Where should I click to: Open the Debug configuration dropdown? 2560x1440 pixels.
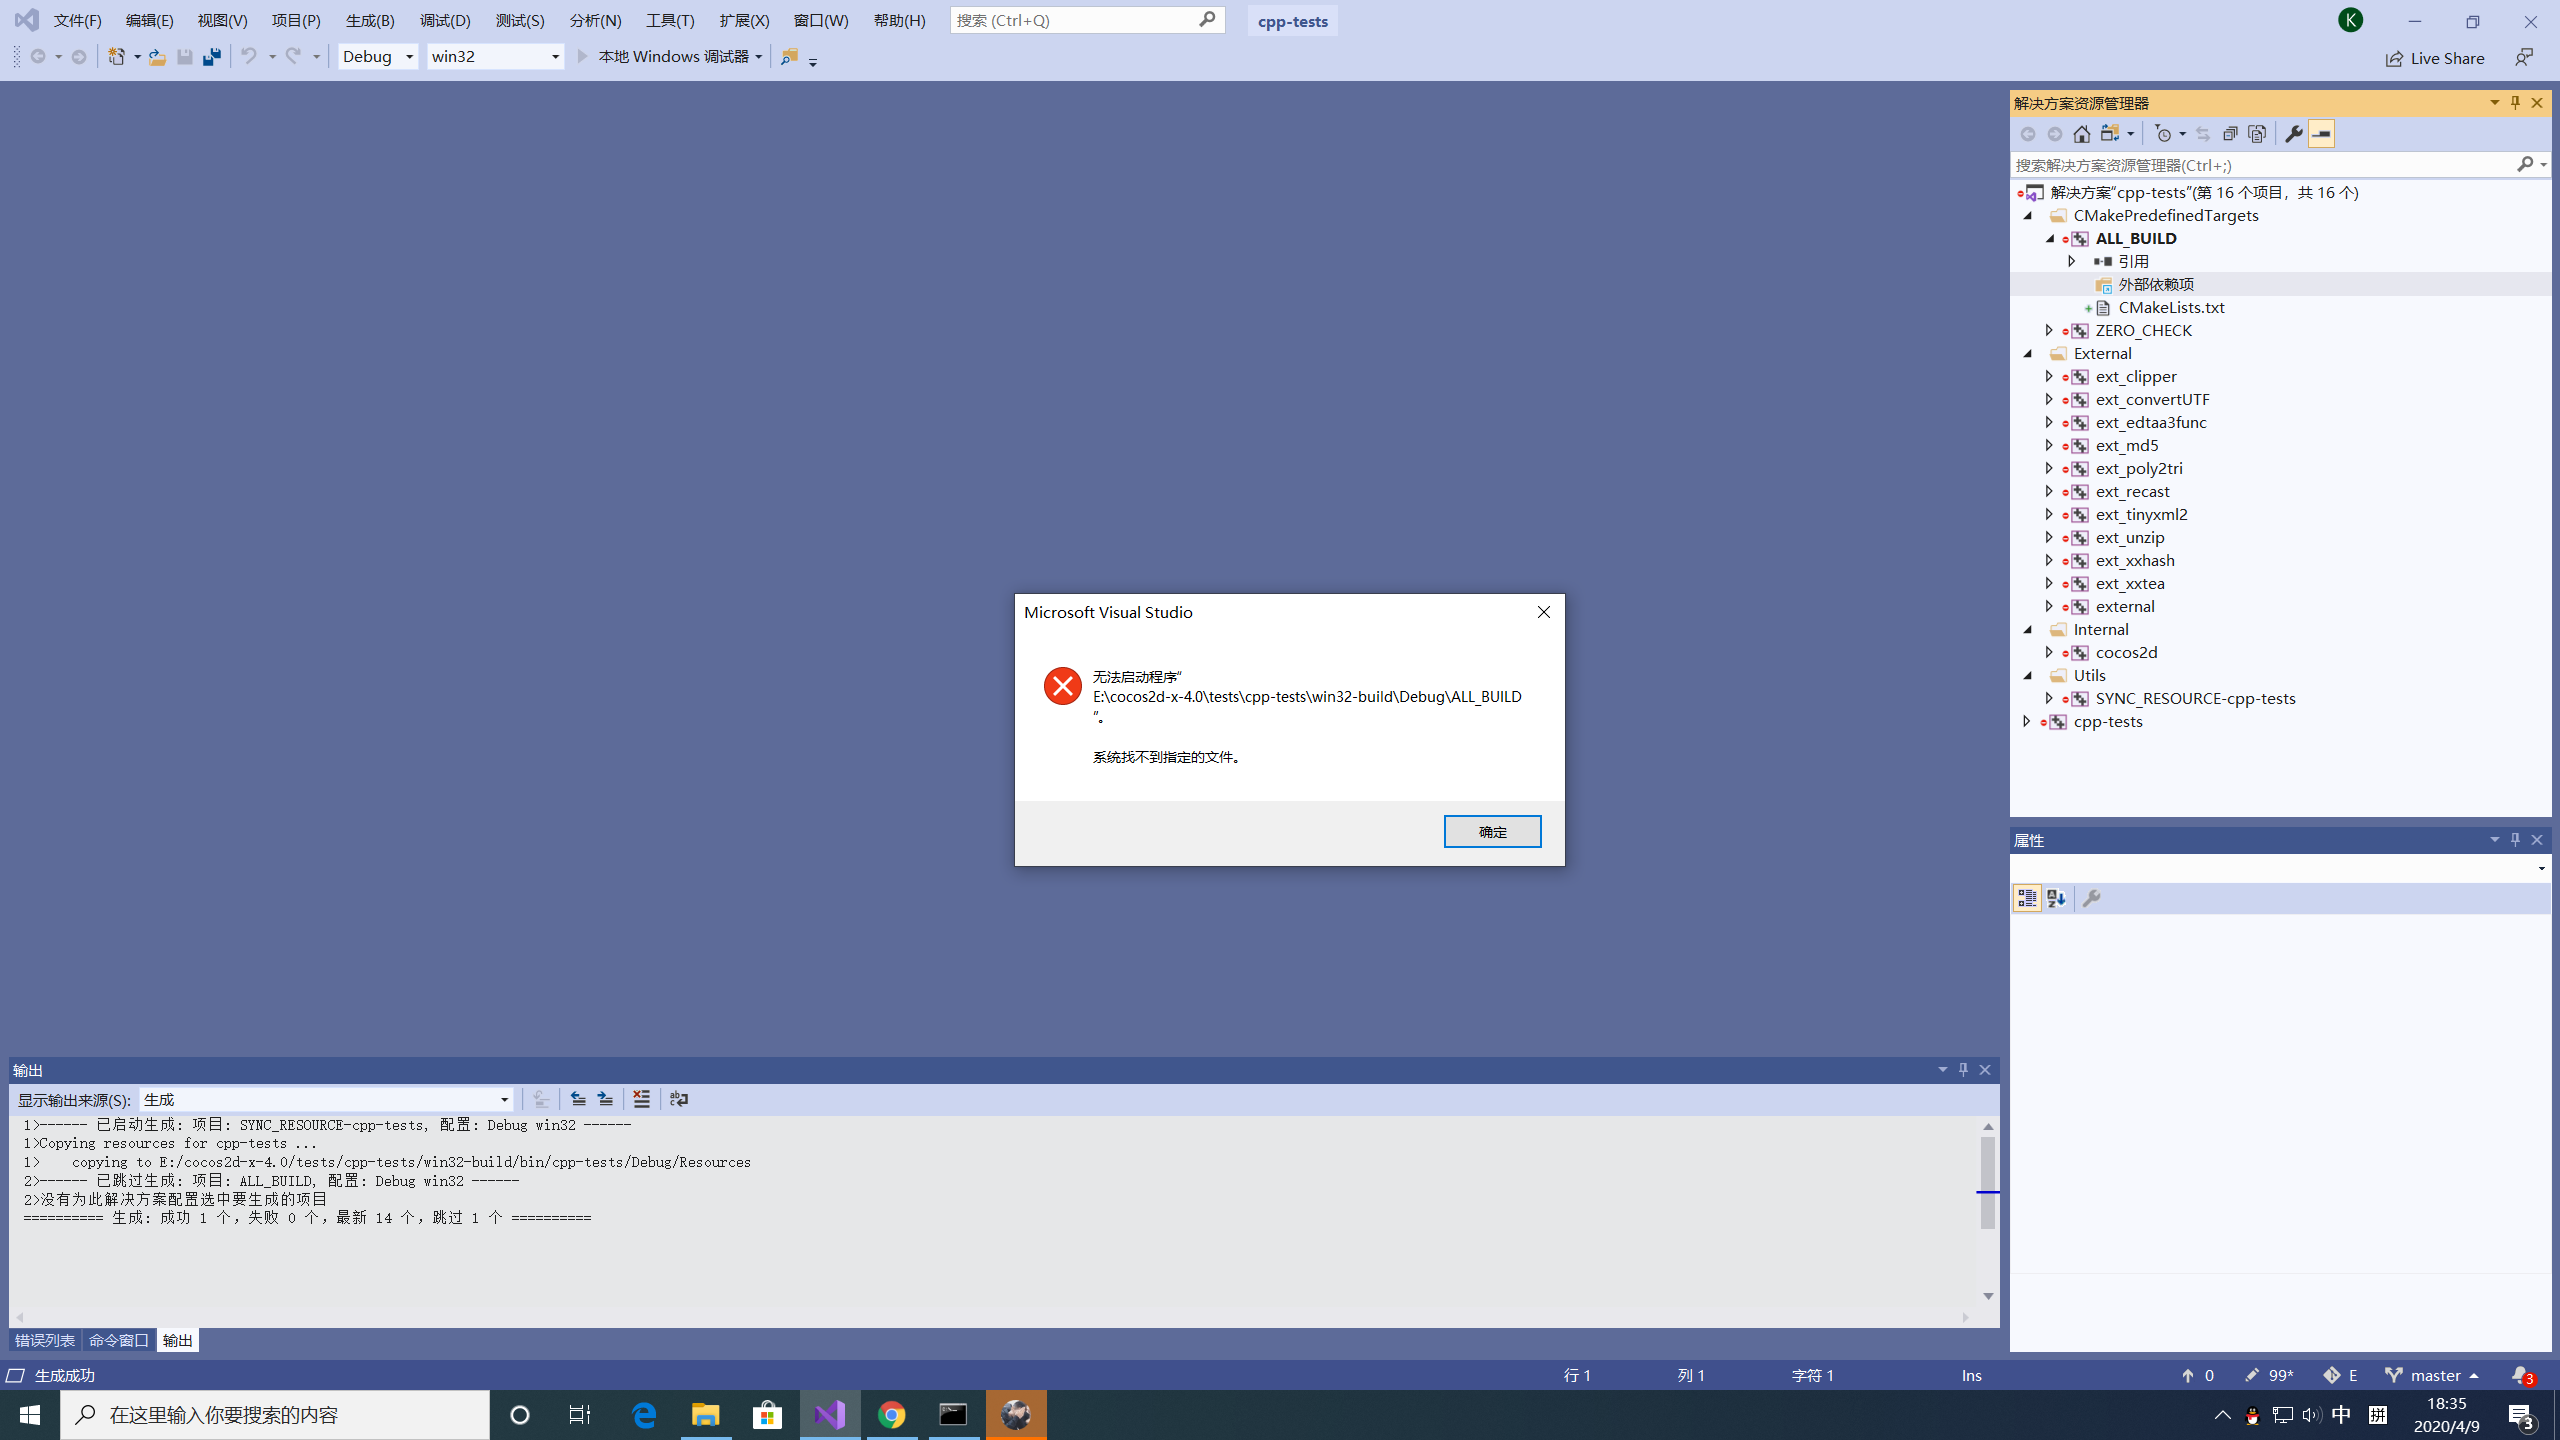(x=378, y=57)
